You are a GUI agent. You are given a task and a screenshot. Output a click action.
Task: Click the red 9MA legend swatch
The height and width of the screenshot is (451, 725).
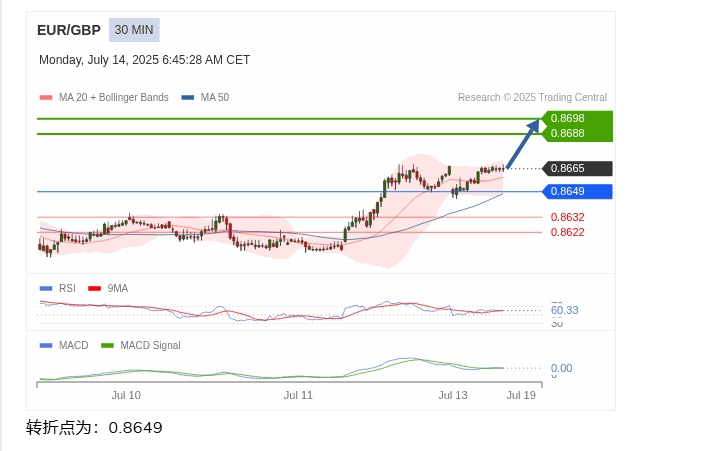94,289
